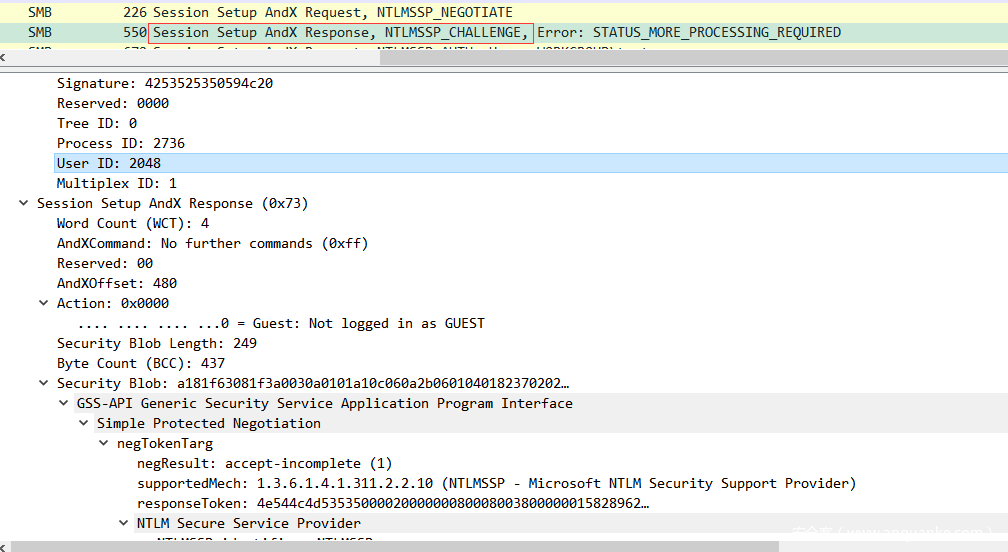
Task: Collapse the GSS-API Generic Security Service node
Action: (x=64, y=403)
